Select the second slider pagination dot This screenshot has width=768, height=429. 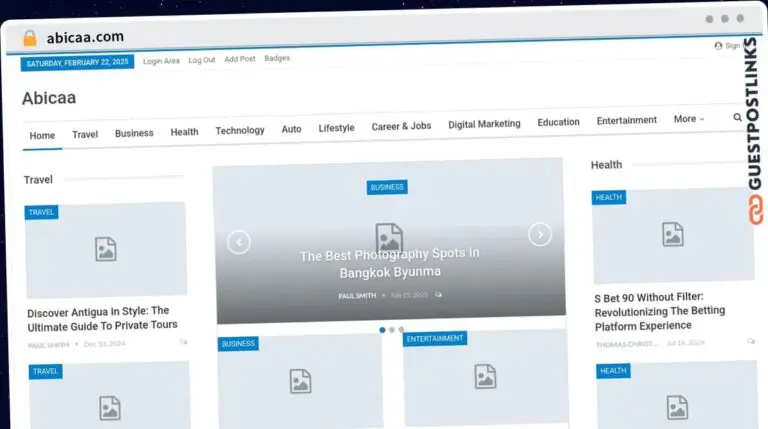[392, 329]
